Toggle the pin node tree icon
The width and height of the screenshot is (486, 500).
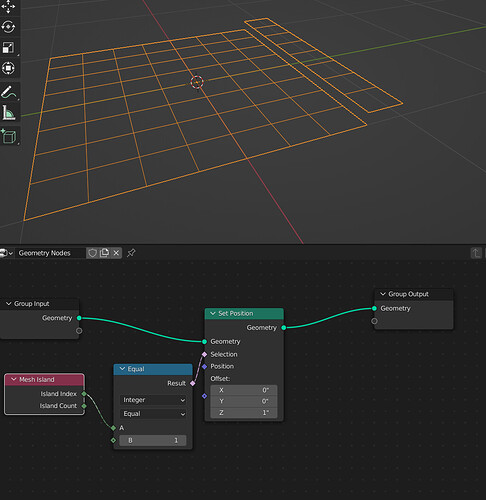pos(131,253)
